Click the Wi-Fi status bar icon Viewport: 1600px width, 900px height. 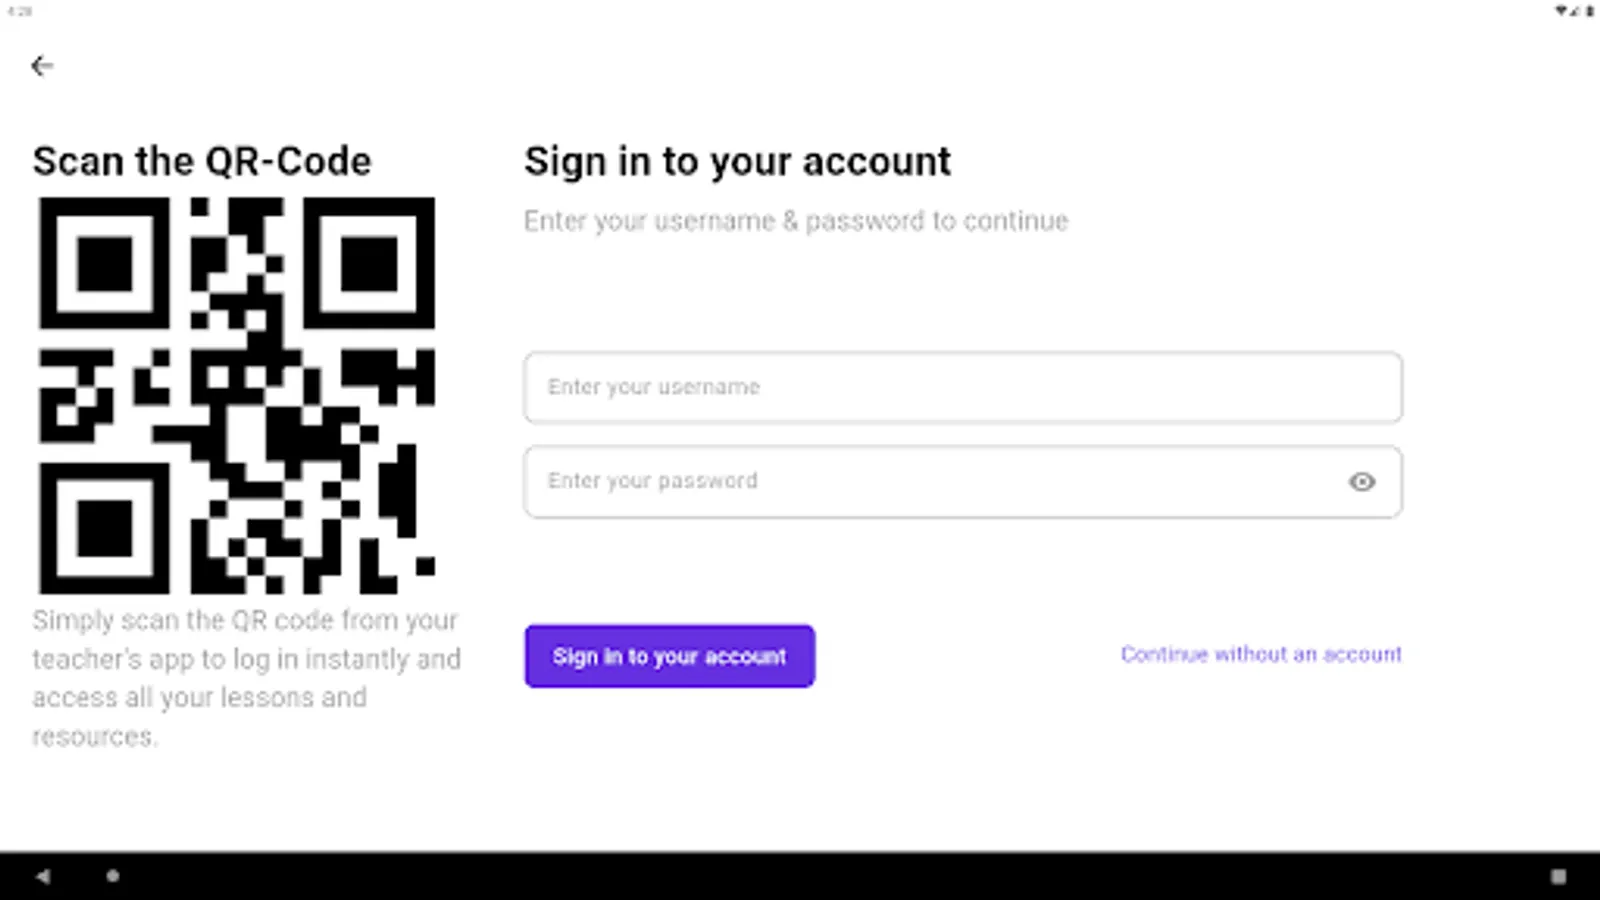[1561, 11]
